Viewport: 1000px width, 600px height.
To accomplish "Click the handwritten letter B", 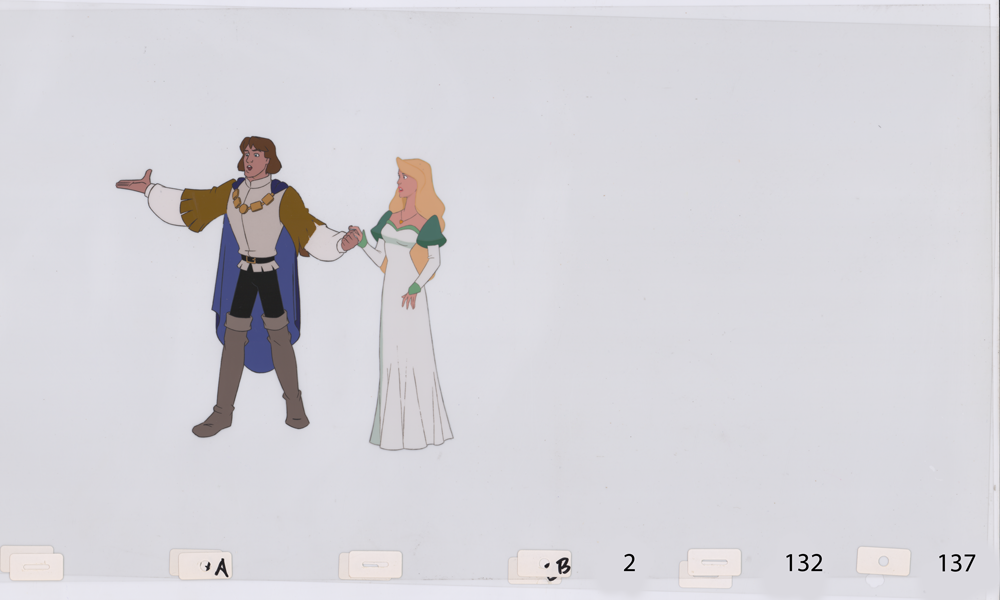I will [562, 566].
